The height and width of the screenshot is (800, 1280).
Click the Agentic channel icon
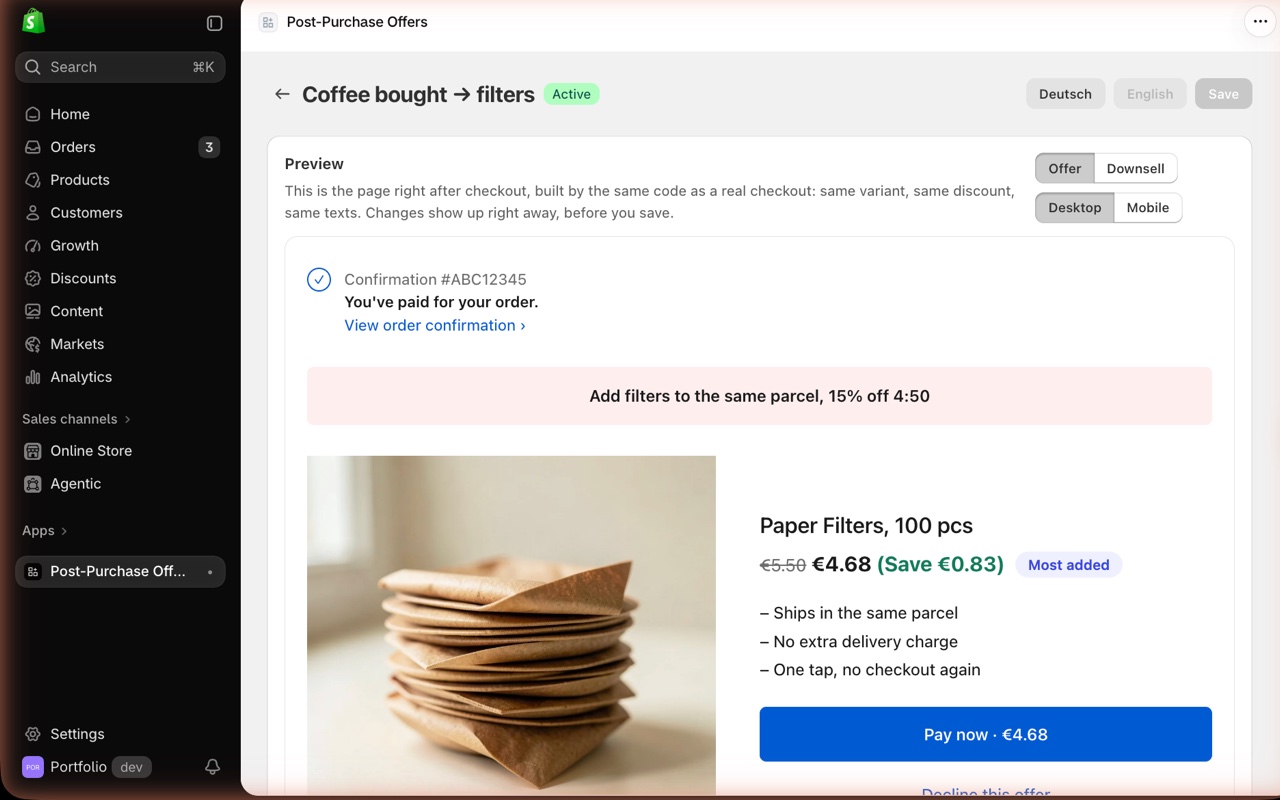[33, 484]
